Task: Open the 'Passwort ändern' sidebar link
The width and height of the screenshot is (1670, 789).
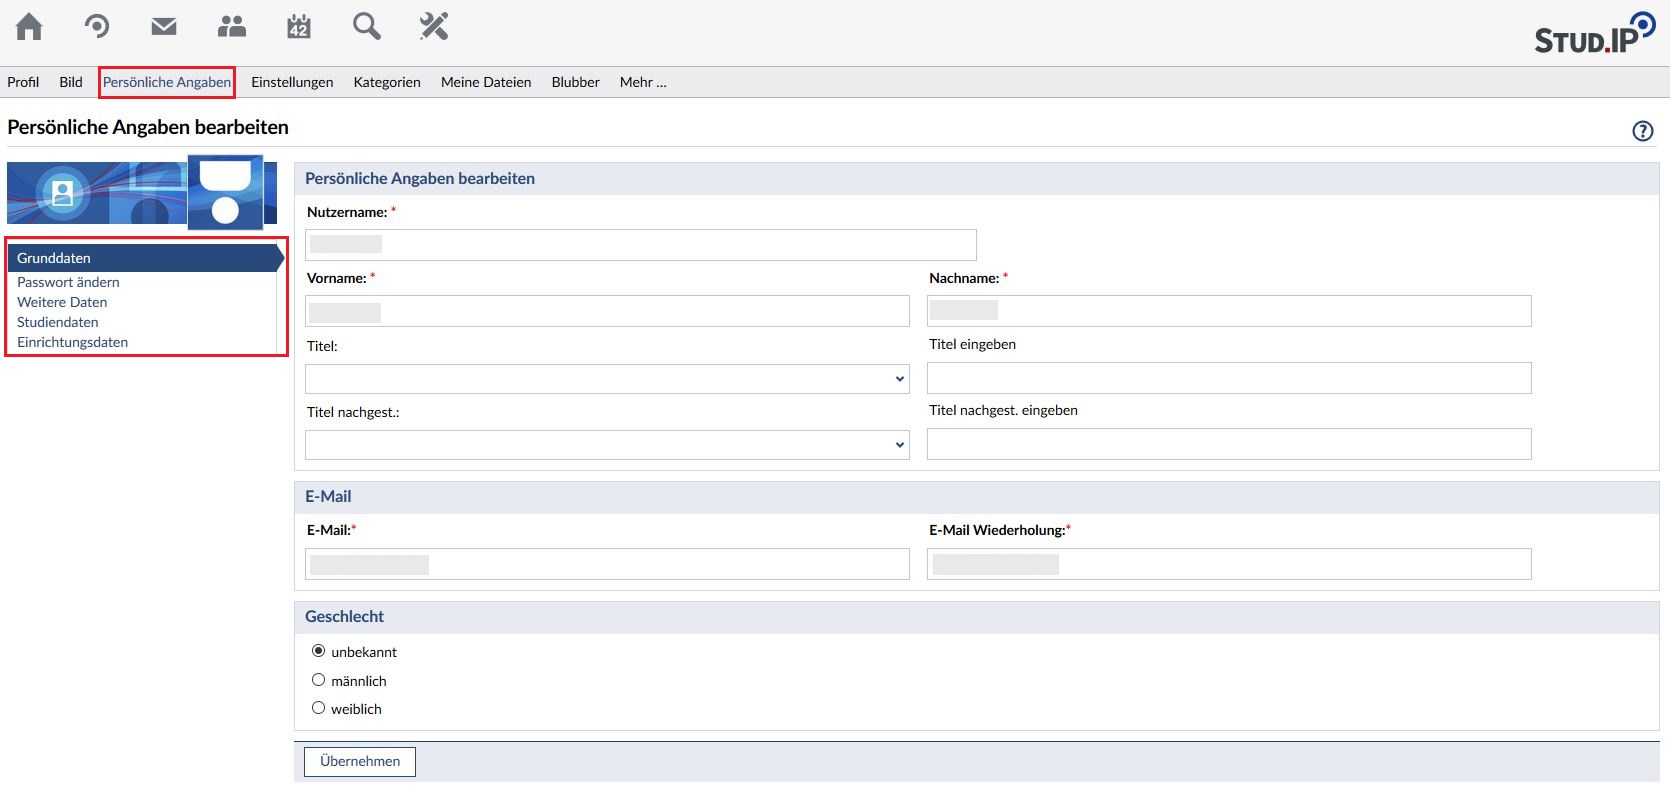Action: coord(68,282)
